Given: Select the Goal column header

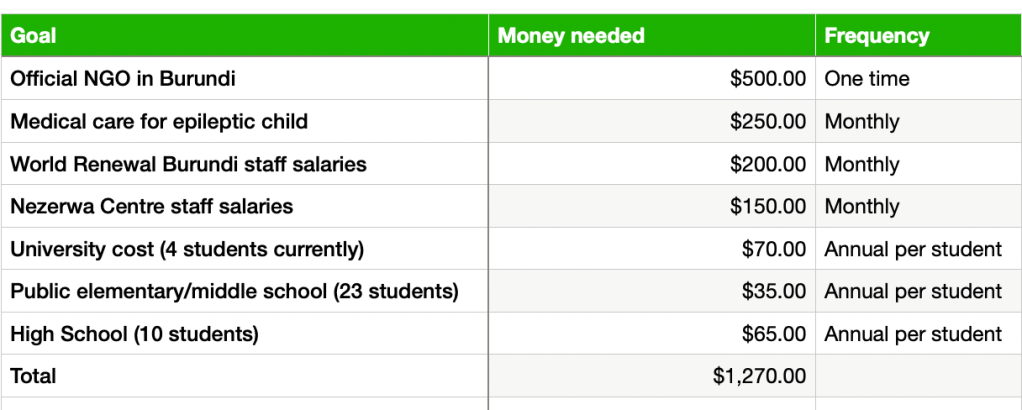Looking at the screenshot, I should click(x=34, y=36).
